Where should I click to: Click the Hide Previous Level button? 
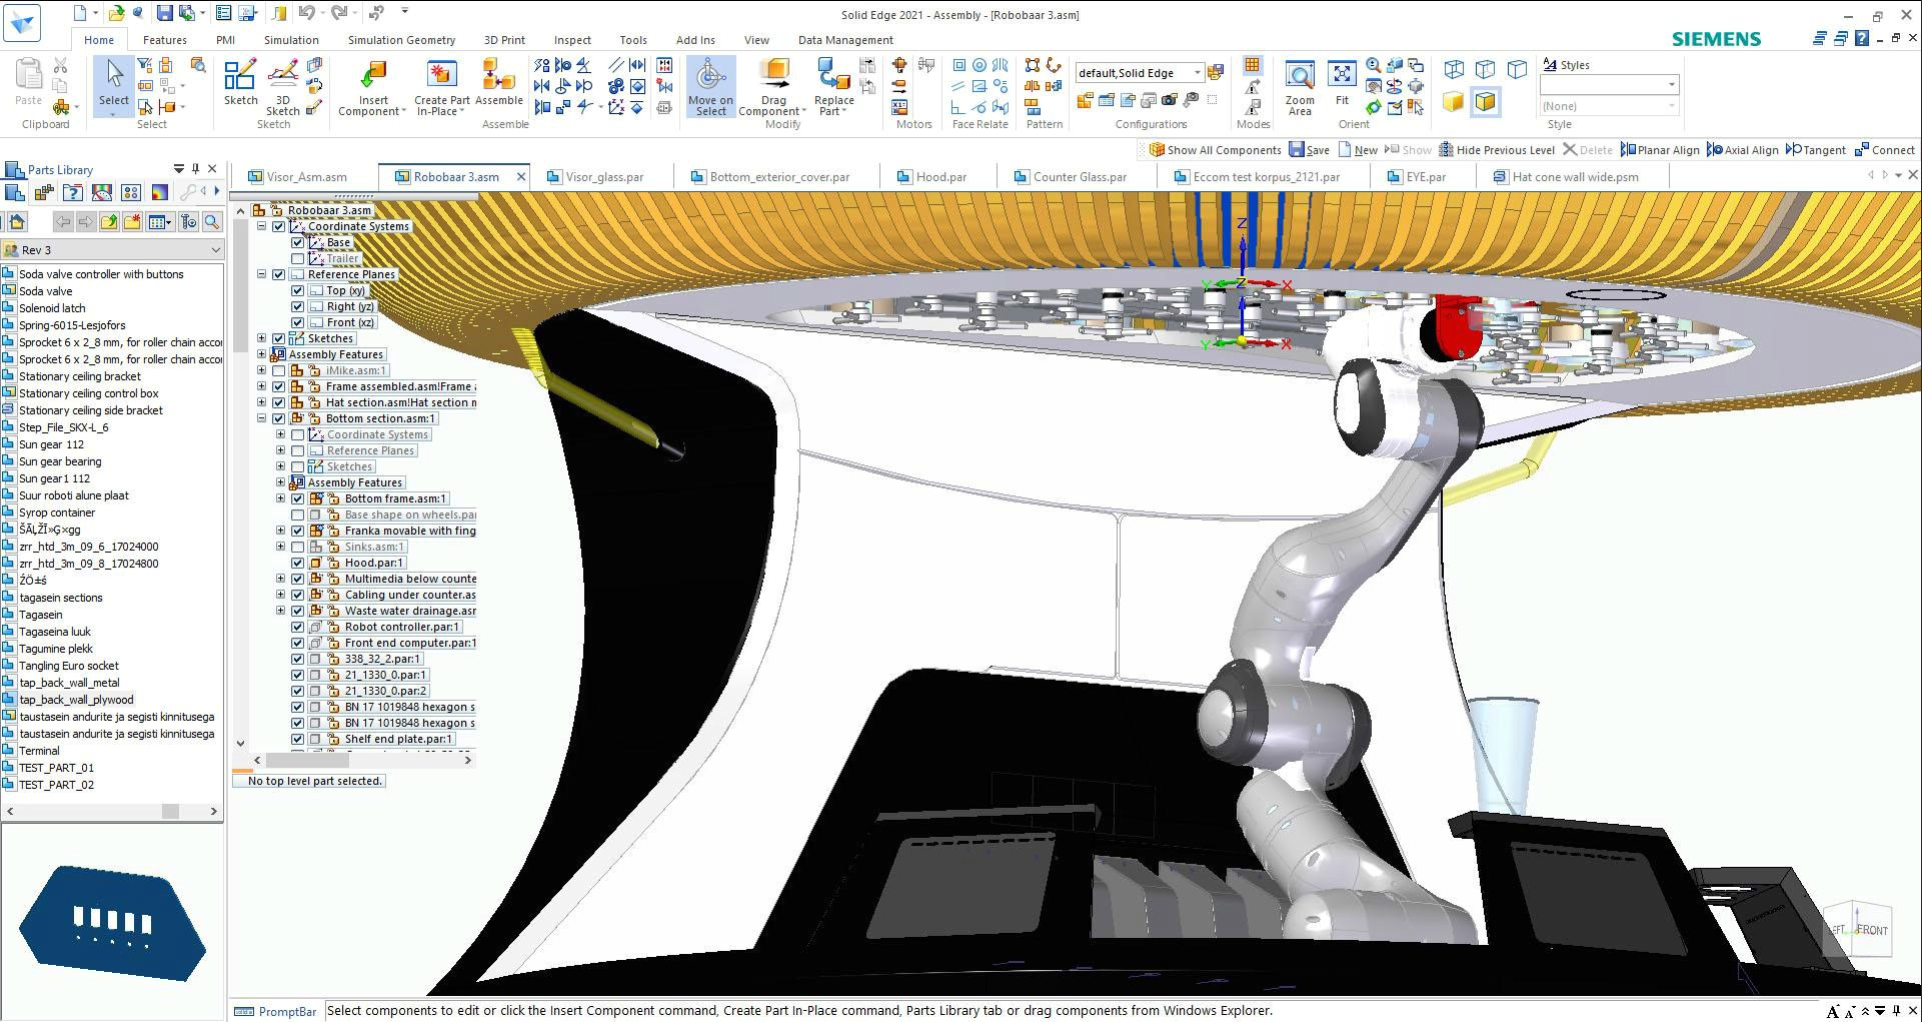click(1496, 150)
